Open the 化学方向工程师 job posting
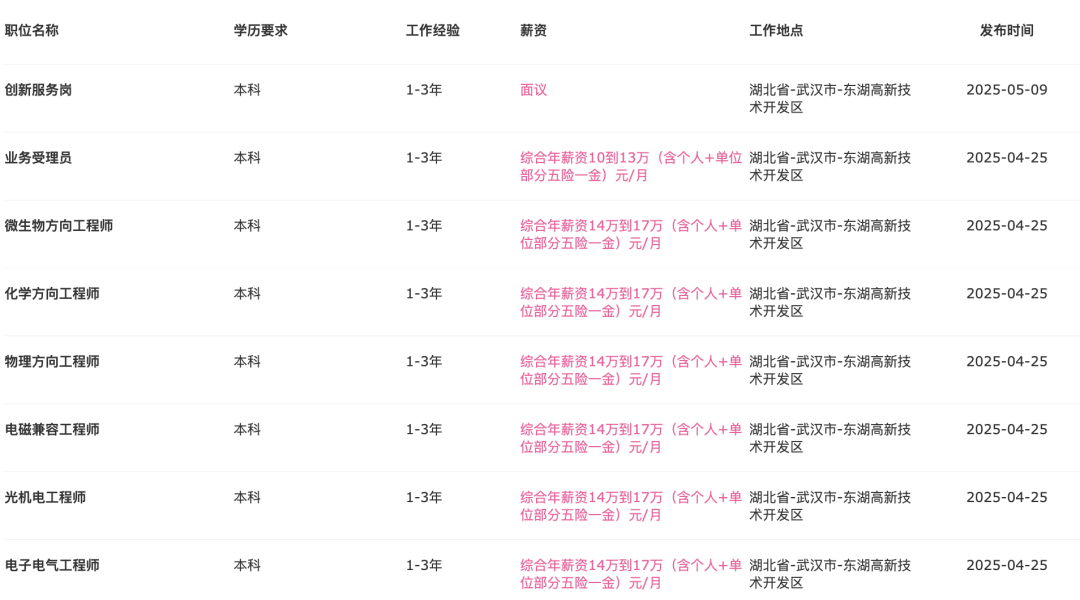 coord(52,293)
